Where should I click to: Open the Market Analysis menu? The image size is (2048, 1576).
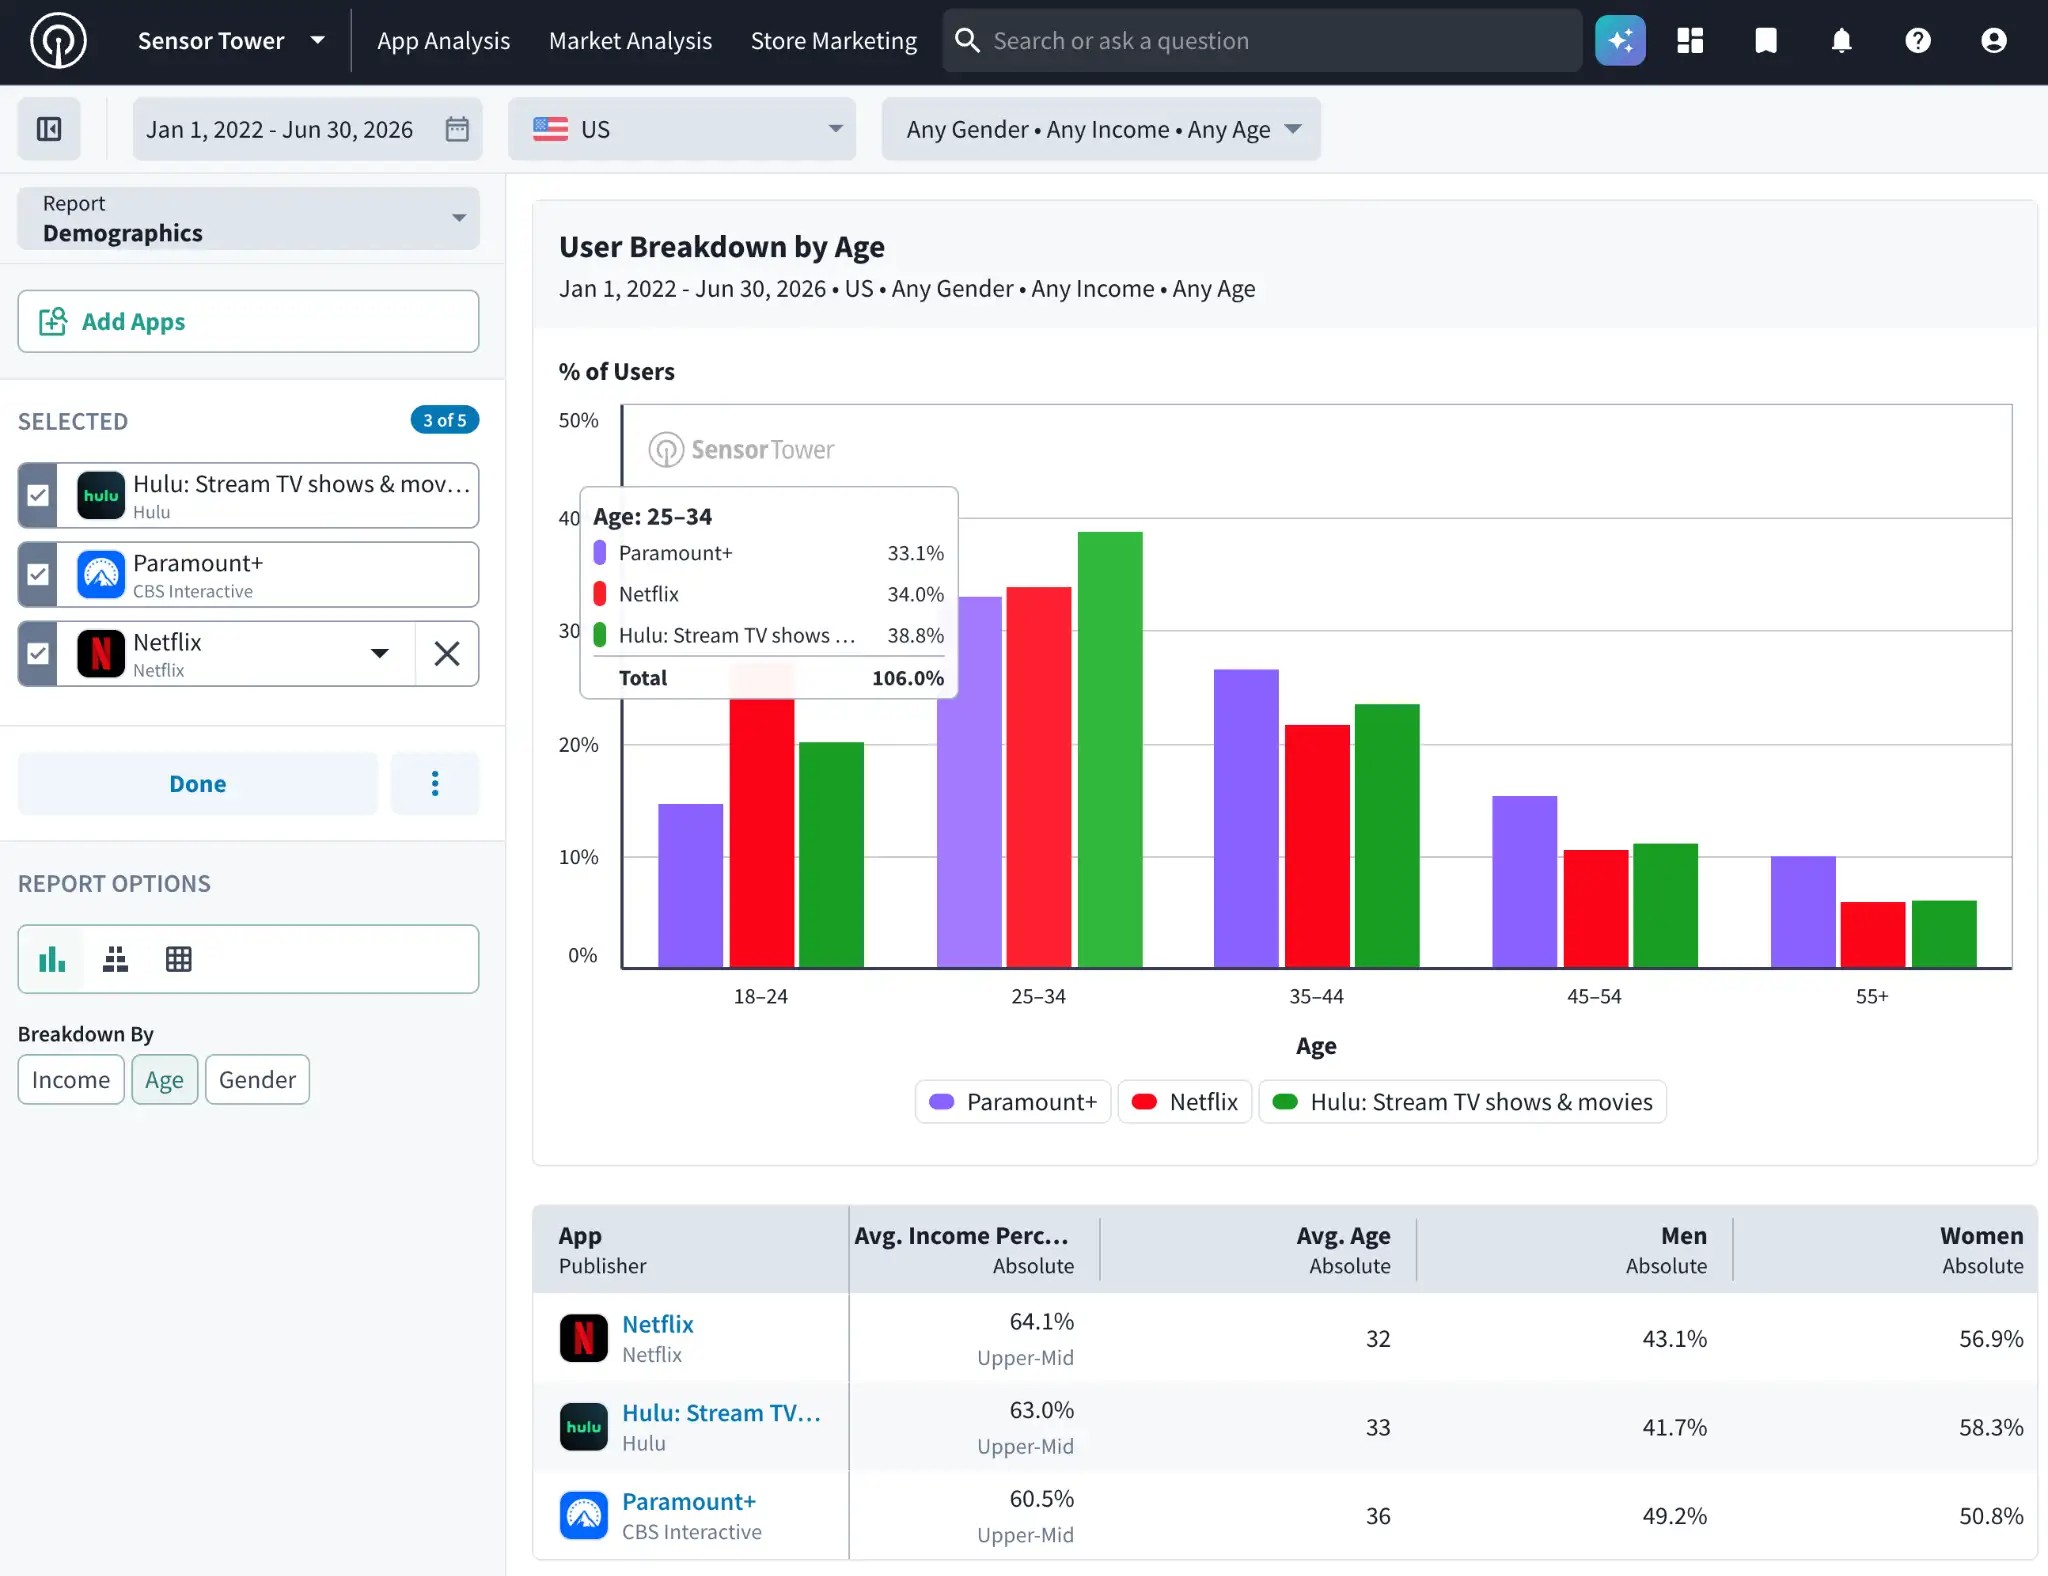[631, 41]
